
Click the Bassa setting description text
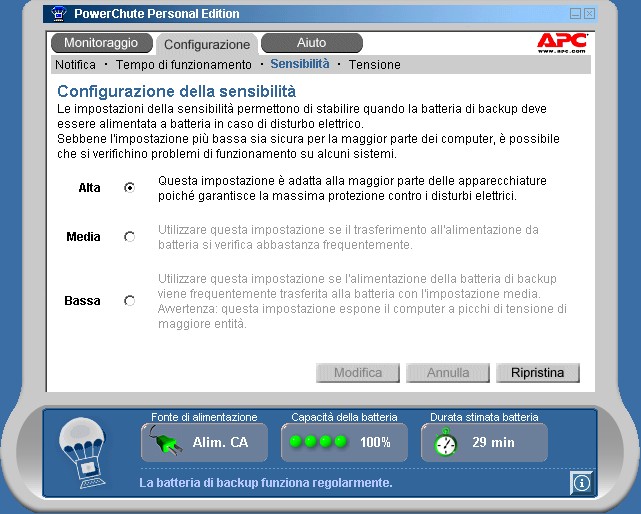362,301
